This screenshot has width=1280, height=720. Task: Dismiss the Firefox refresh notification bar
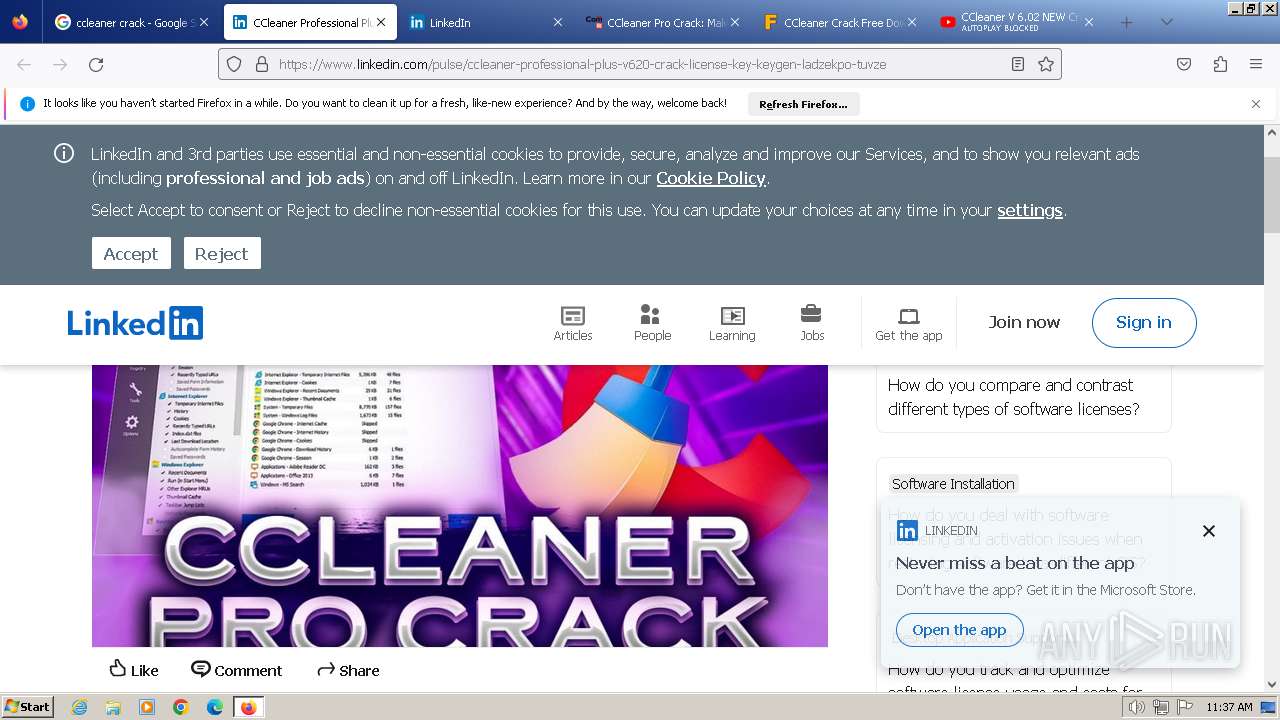pos(1256,104)
